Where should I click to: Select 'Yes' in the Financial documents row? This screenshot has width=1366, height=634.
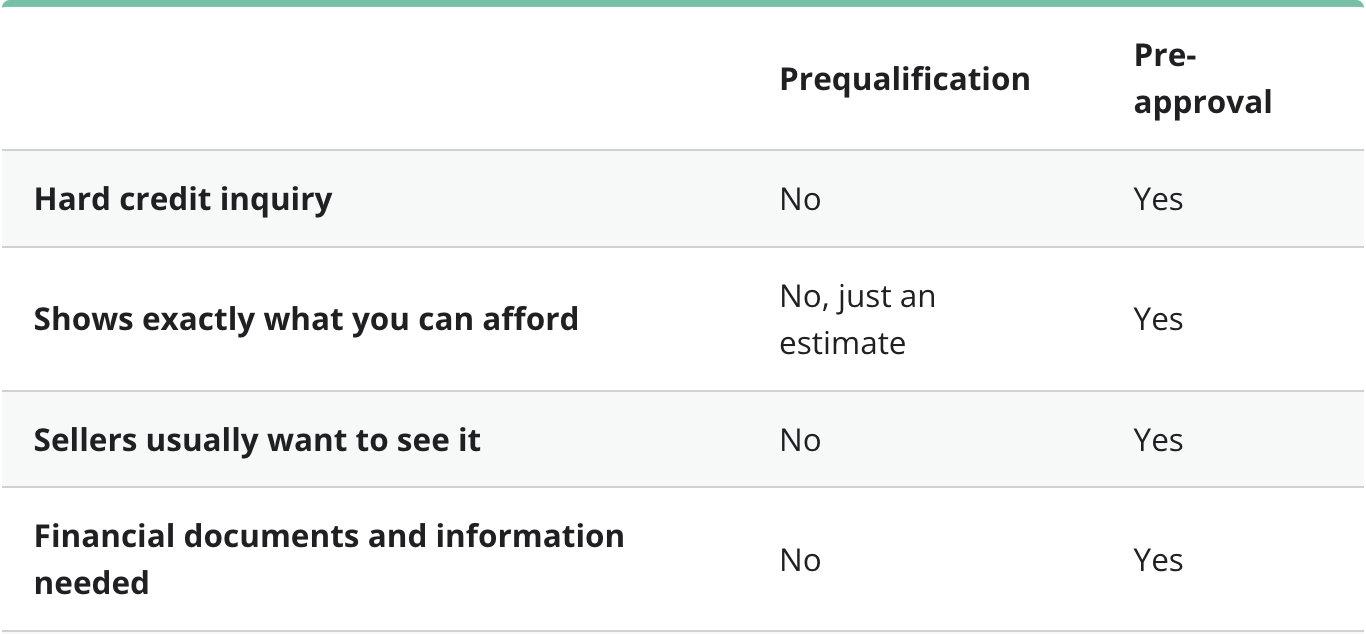click(1158, 560)
